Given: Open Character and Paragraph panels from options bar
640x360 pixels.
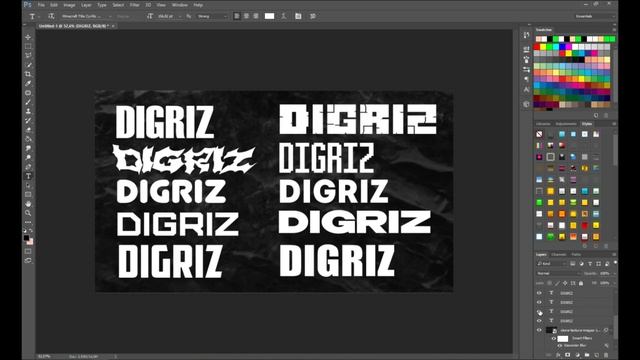Looking at the screenshot, I should (x=298, y=16).
